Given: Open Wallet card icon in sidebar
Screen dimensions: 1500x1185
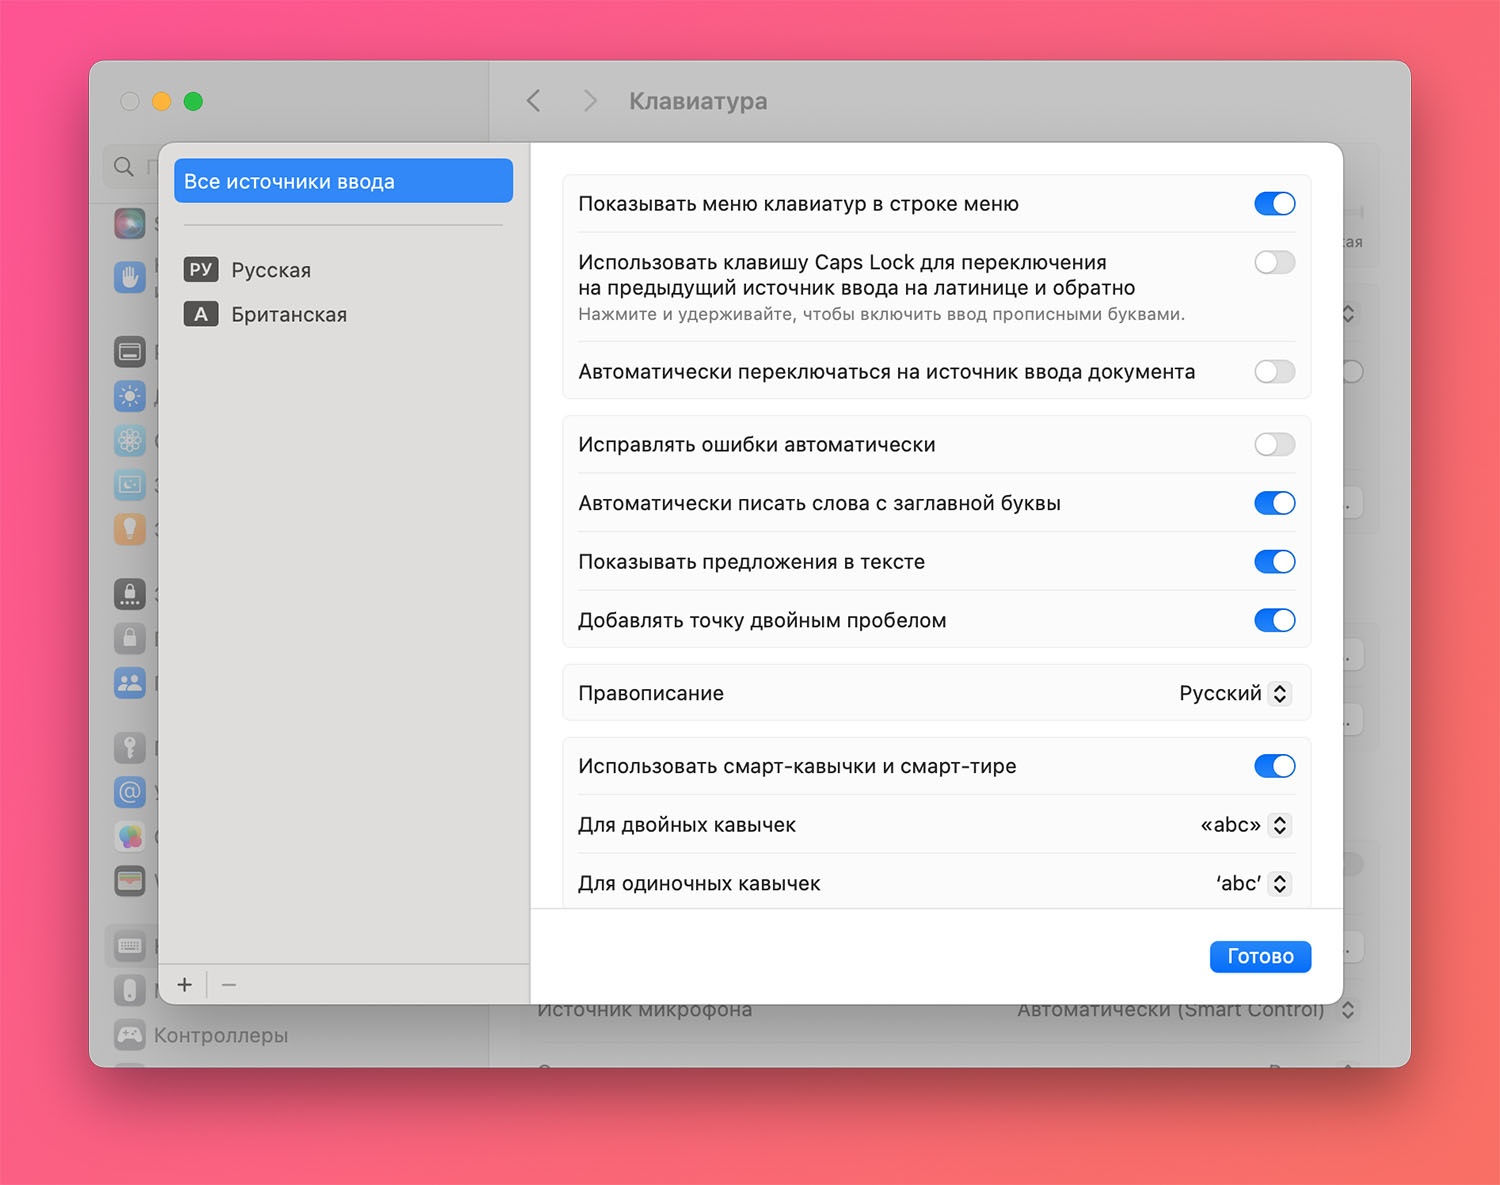Looking at the screenshot, I should pyautogui.click(x=129, y=880).
